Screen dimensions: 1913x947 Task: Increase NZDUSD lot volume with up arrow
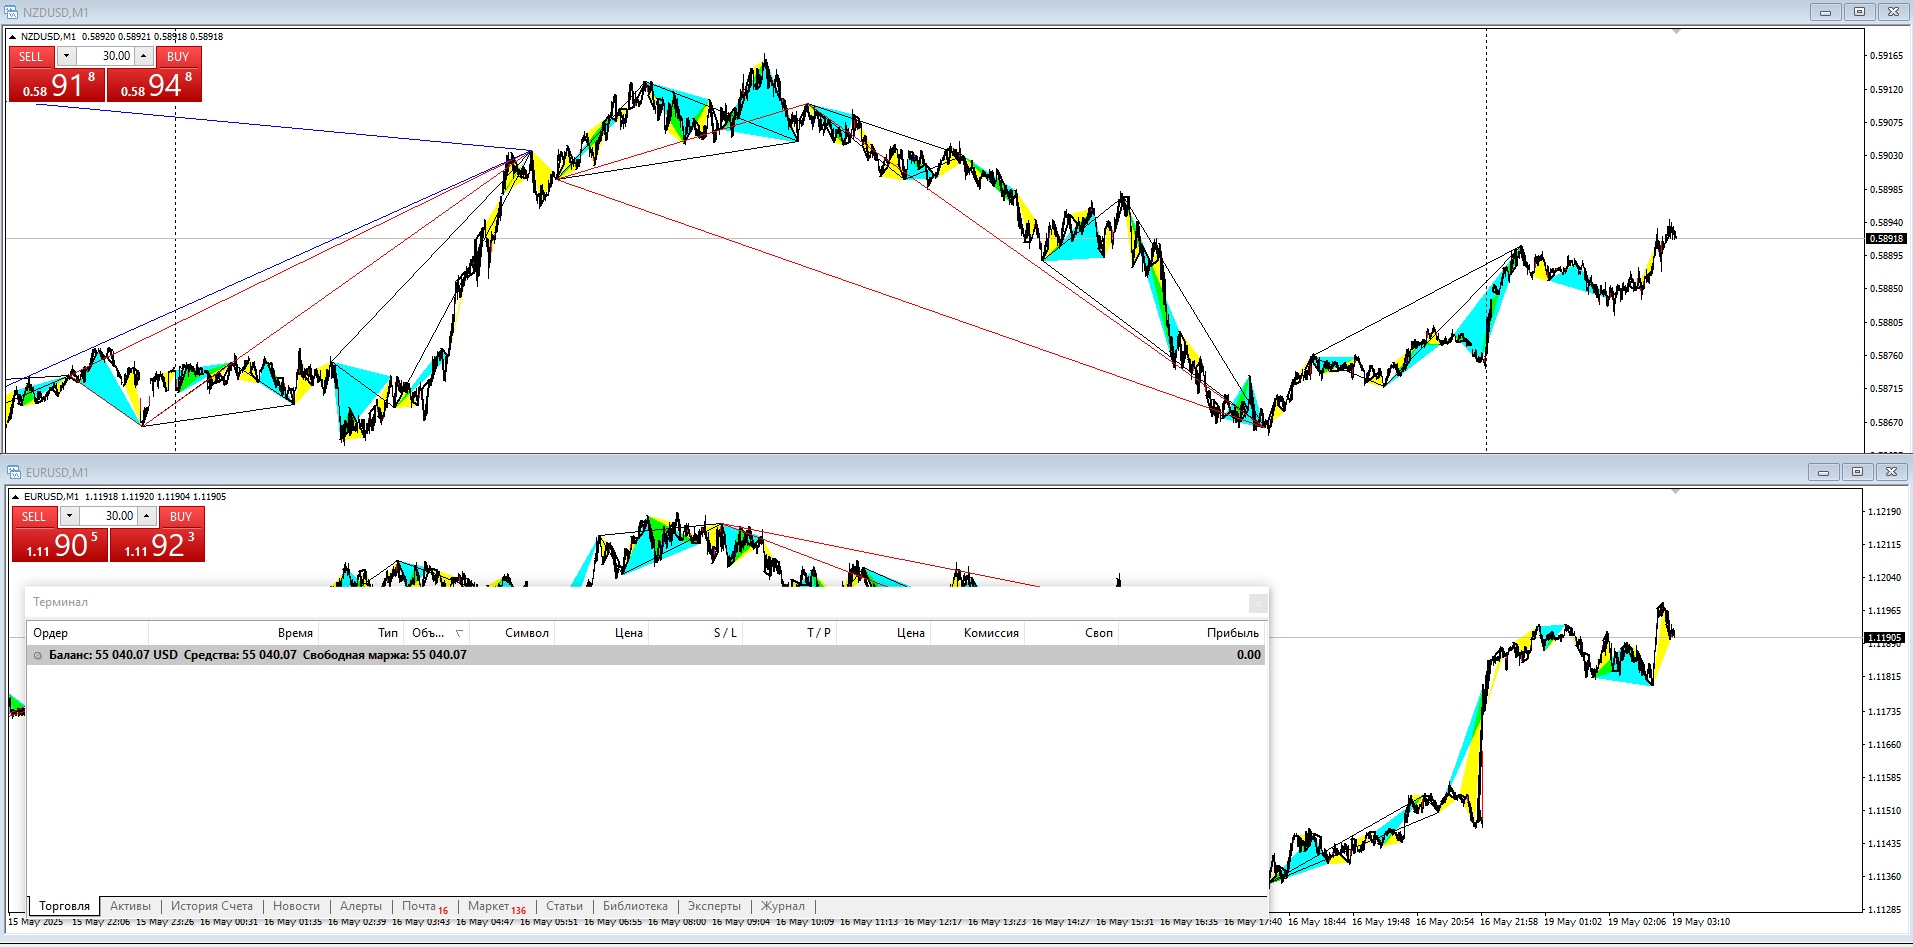144,56
